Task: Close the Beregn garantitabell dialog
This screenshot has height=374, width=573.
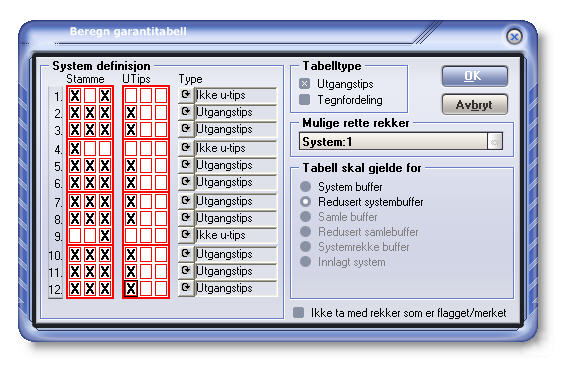Action: 514,37
